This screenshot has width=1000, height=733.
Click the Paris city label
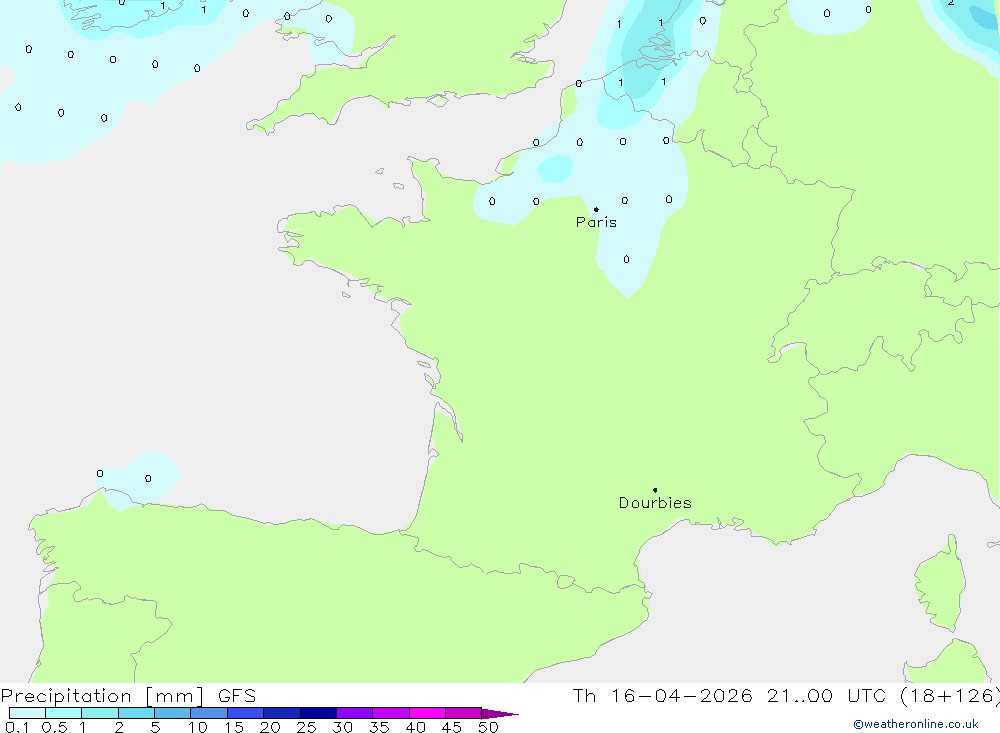pyautogui.click(x=596, y=222)
